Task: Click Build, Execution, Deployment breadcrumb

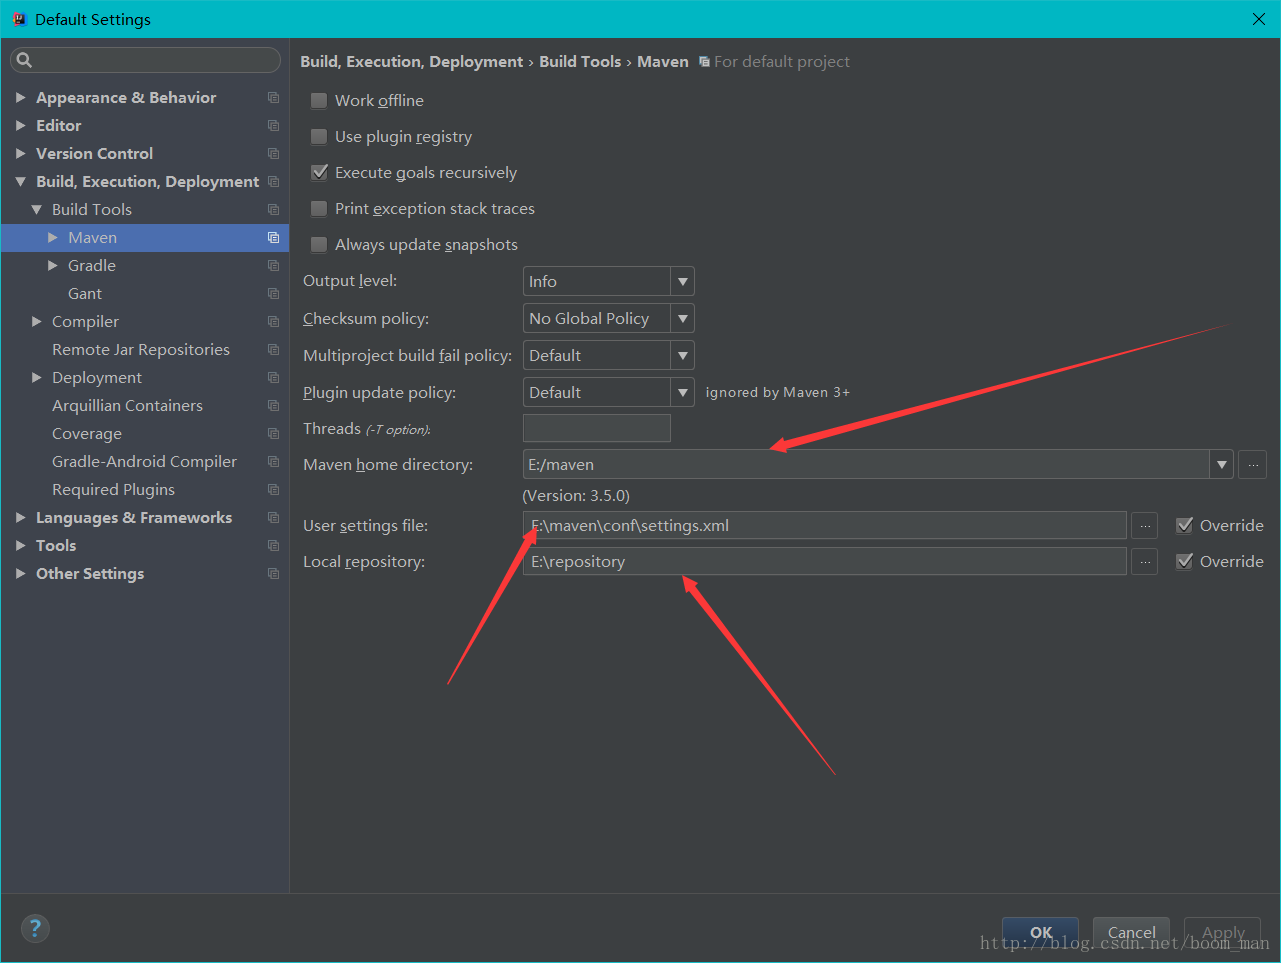Action: coord(411,62)
